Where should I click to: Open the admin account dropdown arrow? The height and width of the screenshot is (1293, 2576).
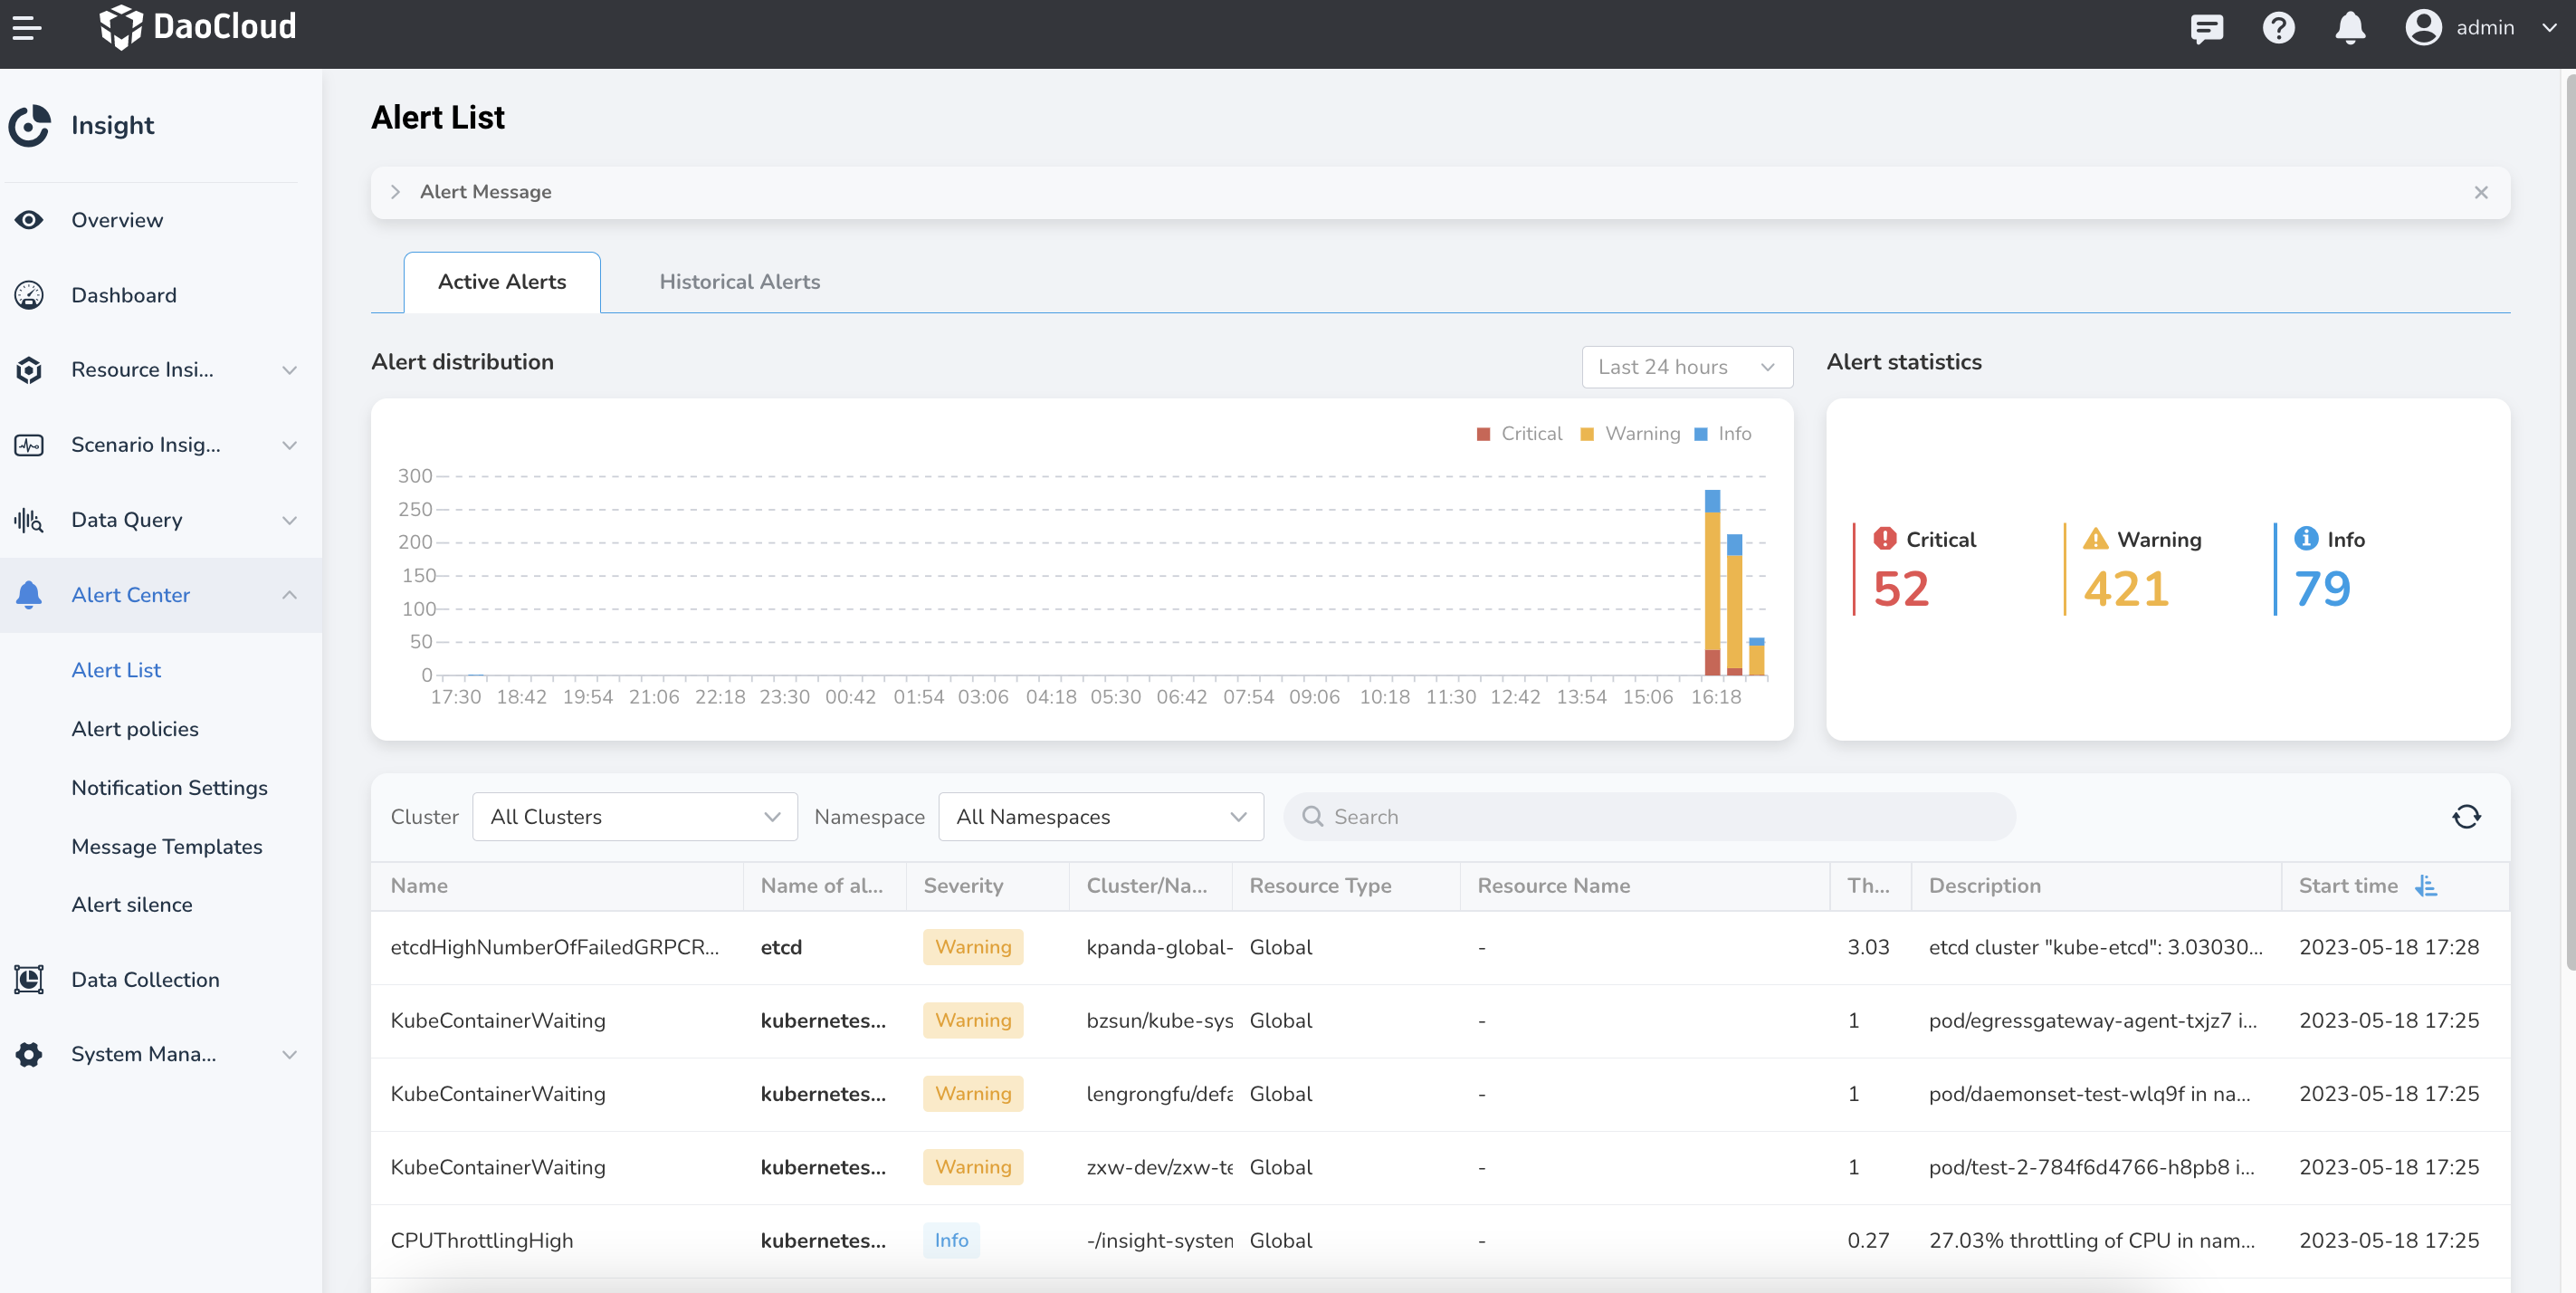[2549, 28]
